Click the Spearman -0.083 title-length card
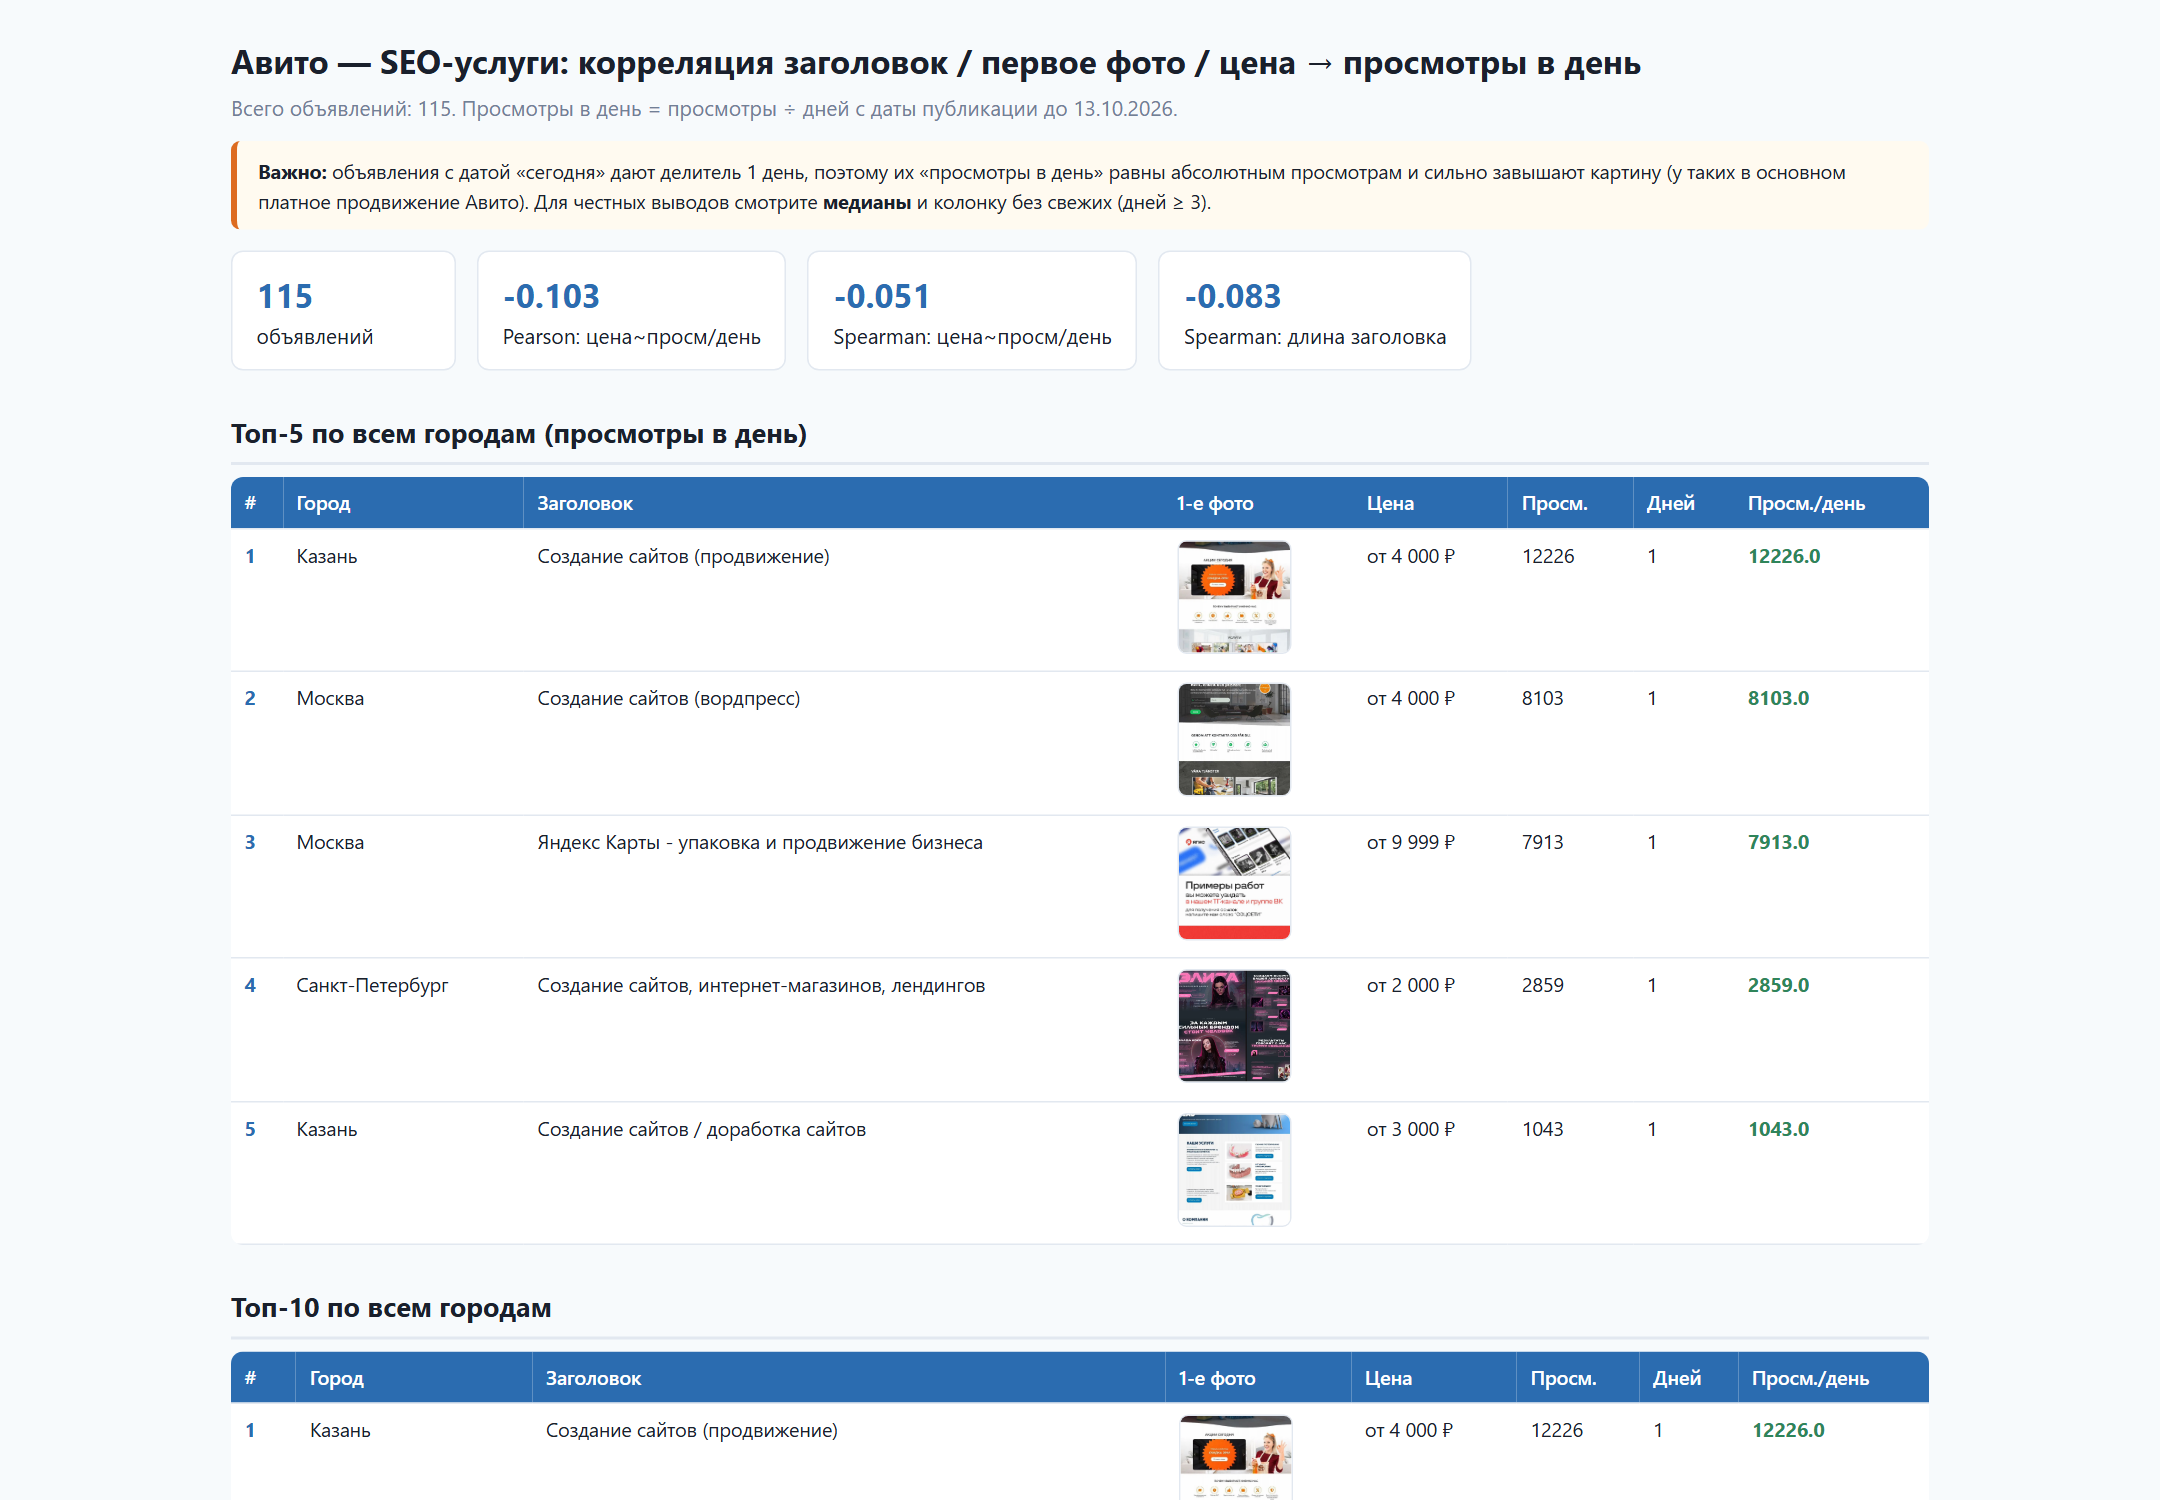The width and height of the screenshot is (2160, 1500). click(x=1314, y=311)
